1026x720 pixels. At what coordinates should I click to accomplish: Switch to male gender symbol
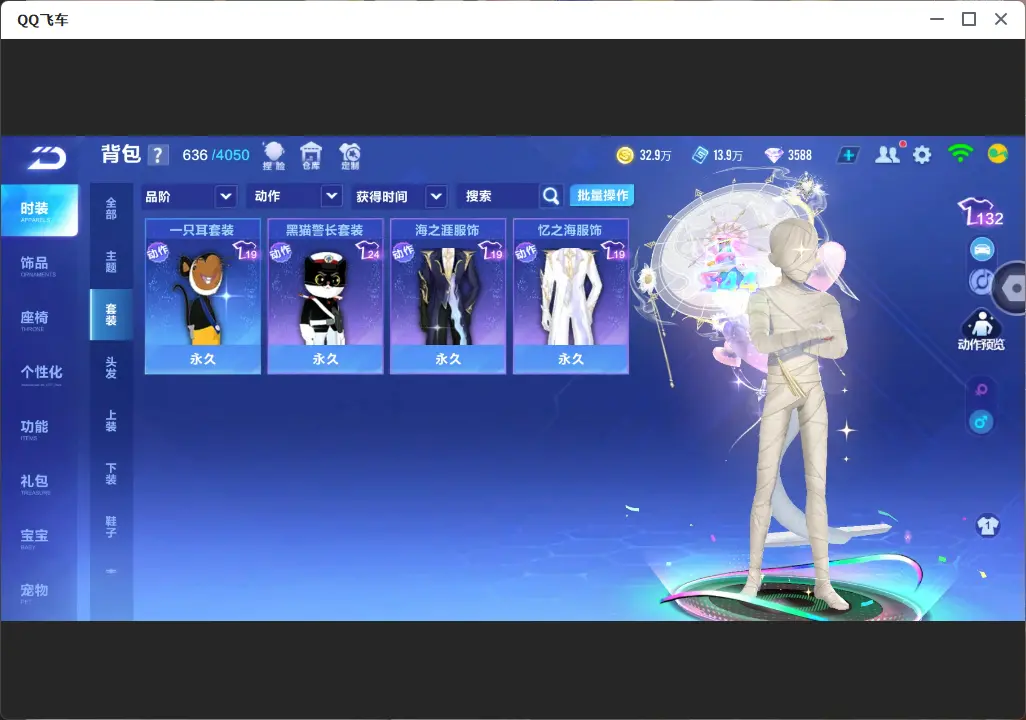click(x=981, y=422)
